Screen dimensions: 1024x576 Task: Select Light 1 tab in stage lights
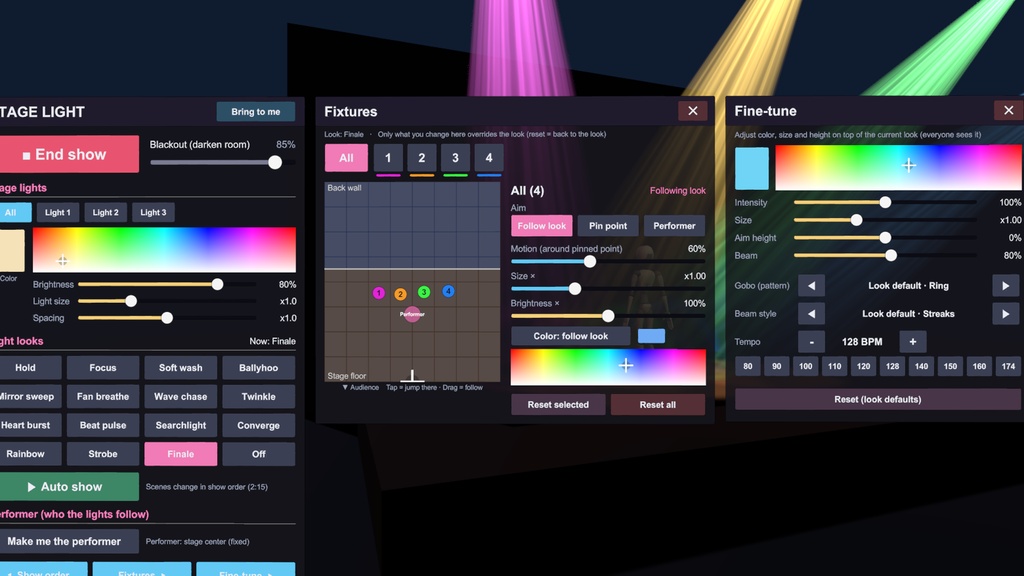click(57, 212)
